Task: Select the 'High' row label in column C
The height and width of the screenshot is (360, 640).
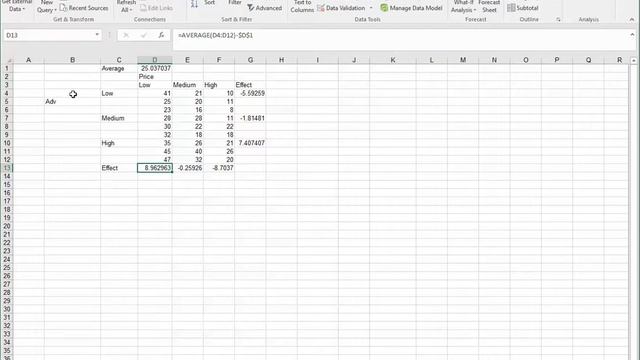Action: pos(119,143)
